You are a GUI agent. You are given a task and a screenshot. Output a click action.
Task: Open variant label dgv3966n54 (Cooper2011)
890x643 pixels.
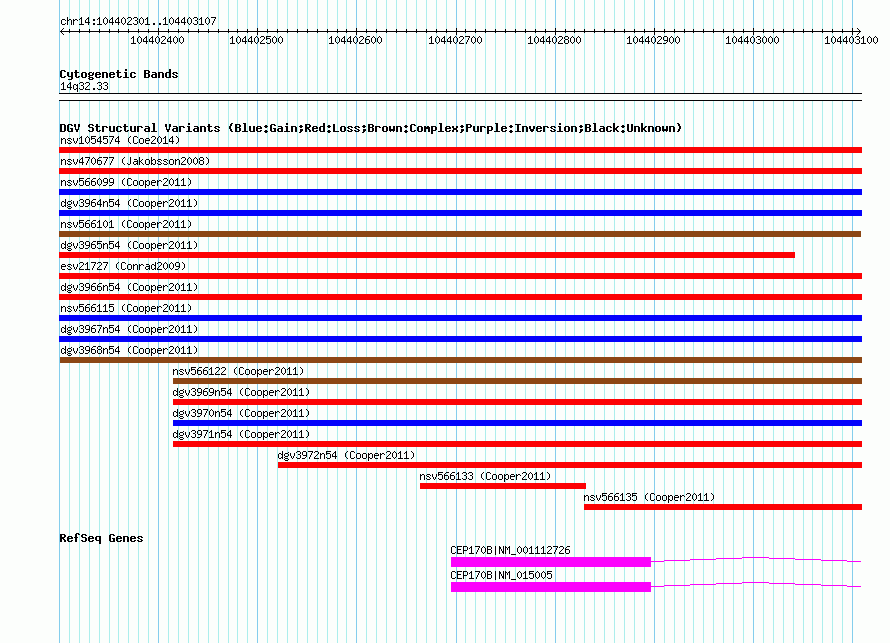coord(129,287)
